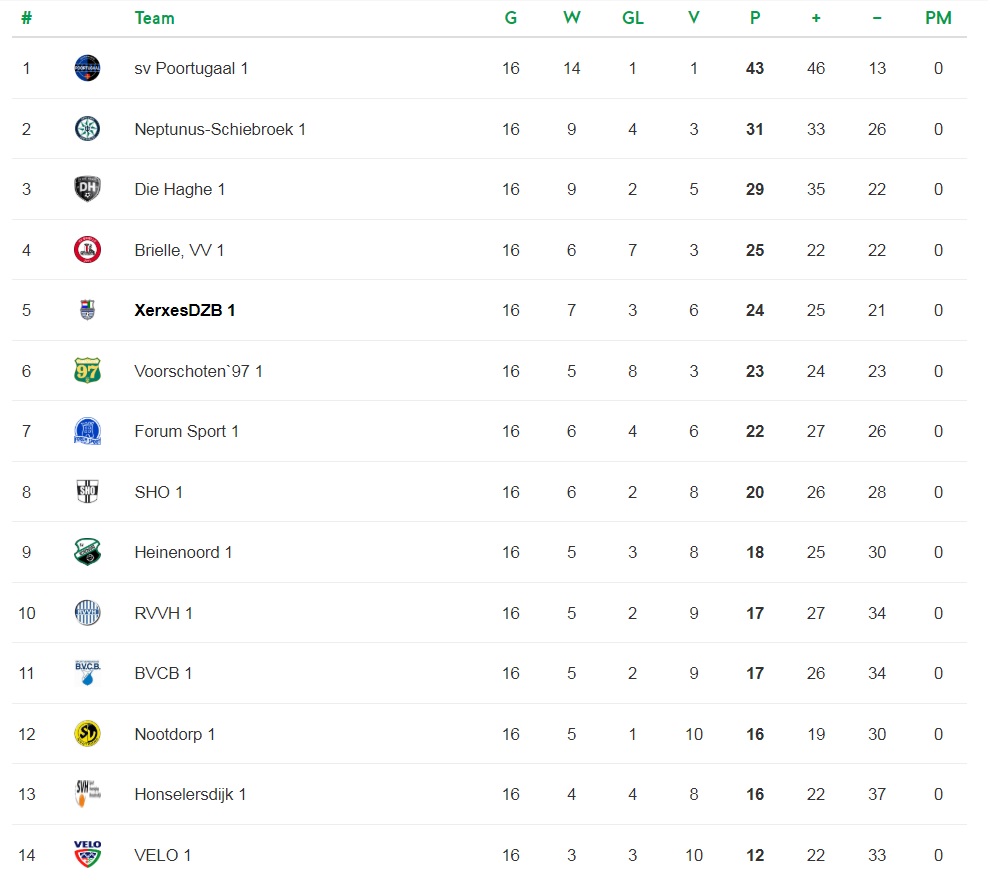Click the RVVH striped round logo
Viewport: 990px width, 892px height.
point(87,612)
